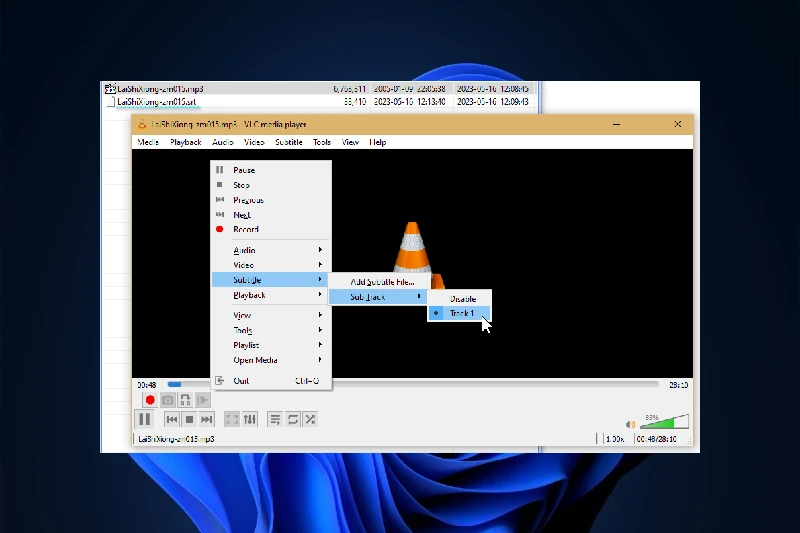This screenshot has height=533, width=800.
Task: Adjust the volume slider
Action: [664, 422]
